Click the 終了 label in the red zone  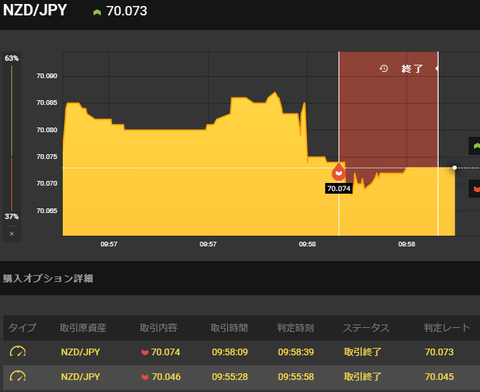tap(412, 69)
